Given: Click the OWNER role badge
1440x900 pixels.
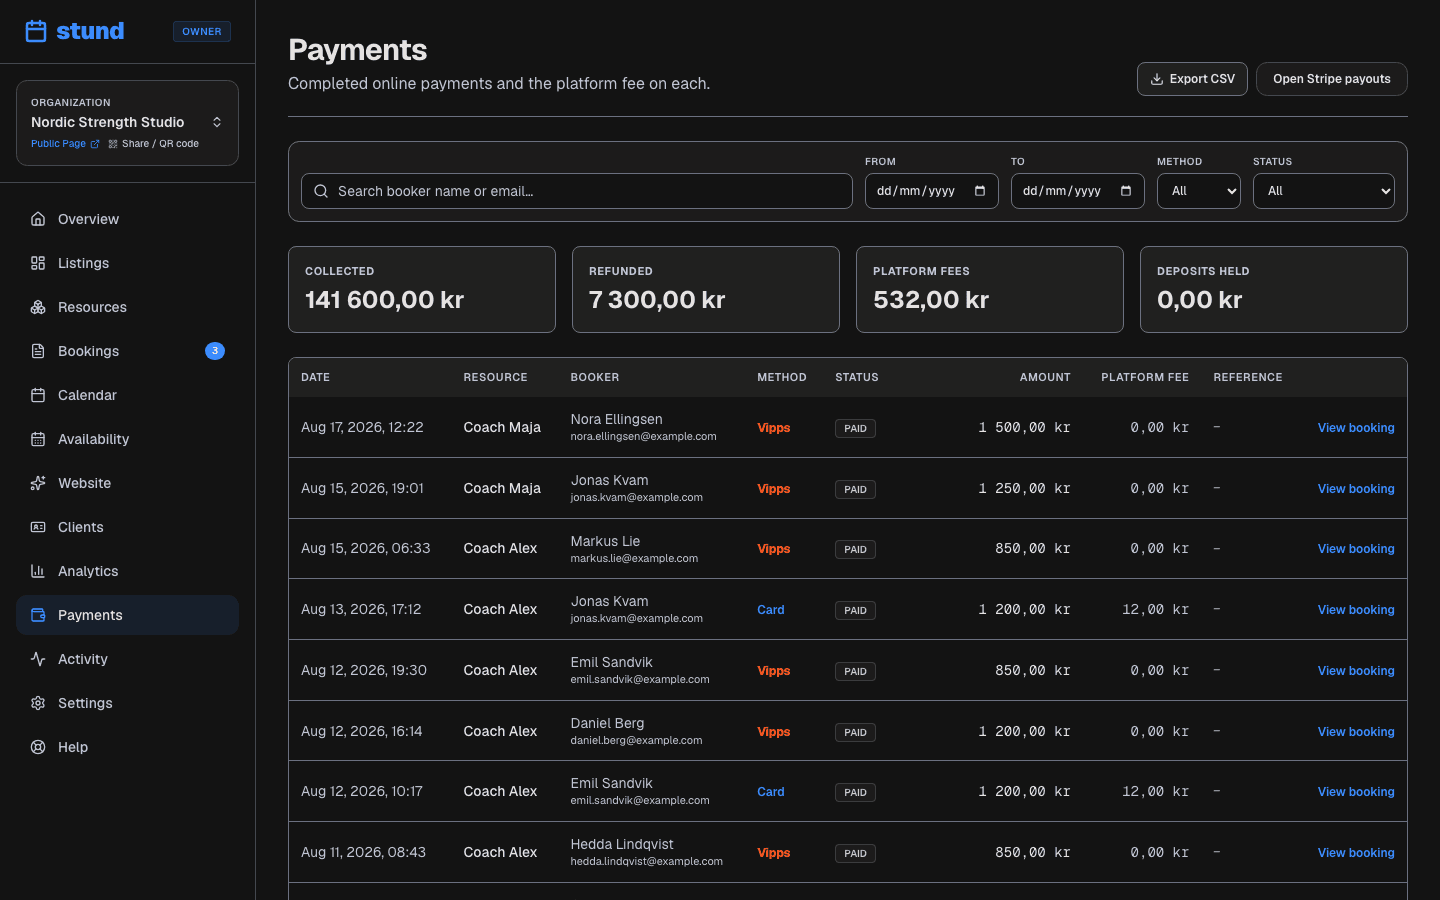Looking at the screenshot, I should [202, 32].
